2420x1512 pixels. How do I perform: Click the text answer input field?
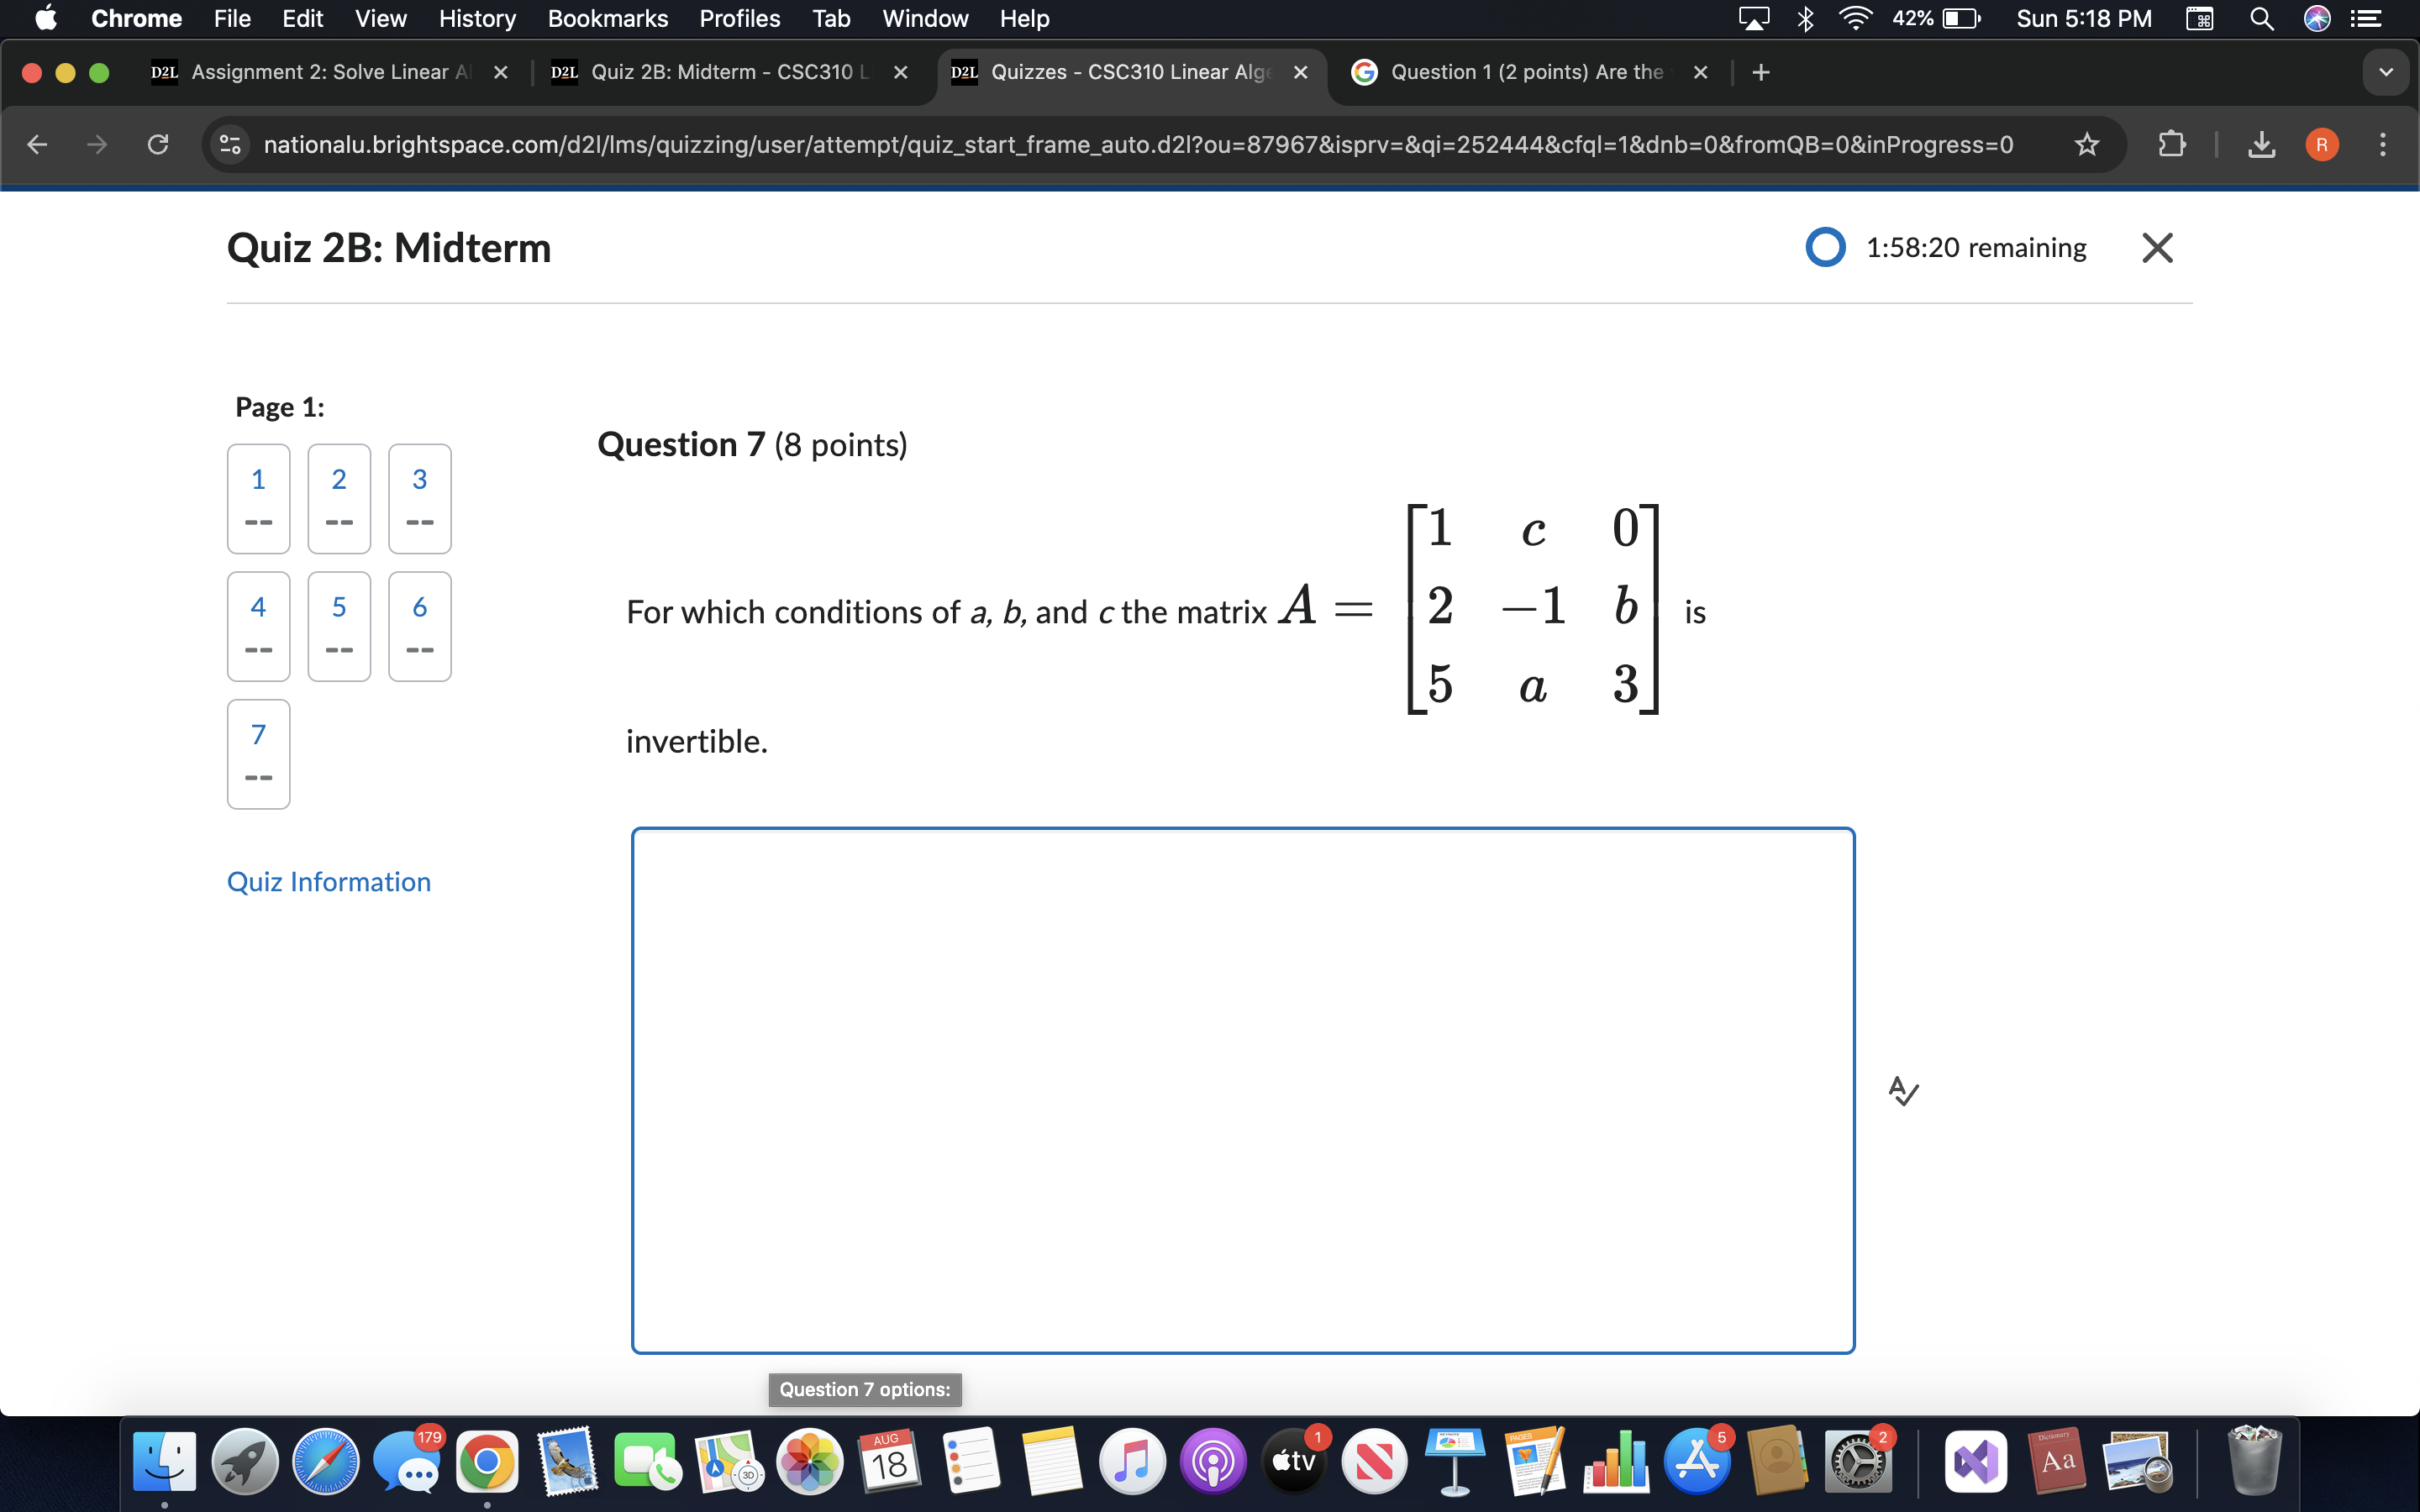[x=1242, y=1089]
